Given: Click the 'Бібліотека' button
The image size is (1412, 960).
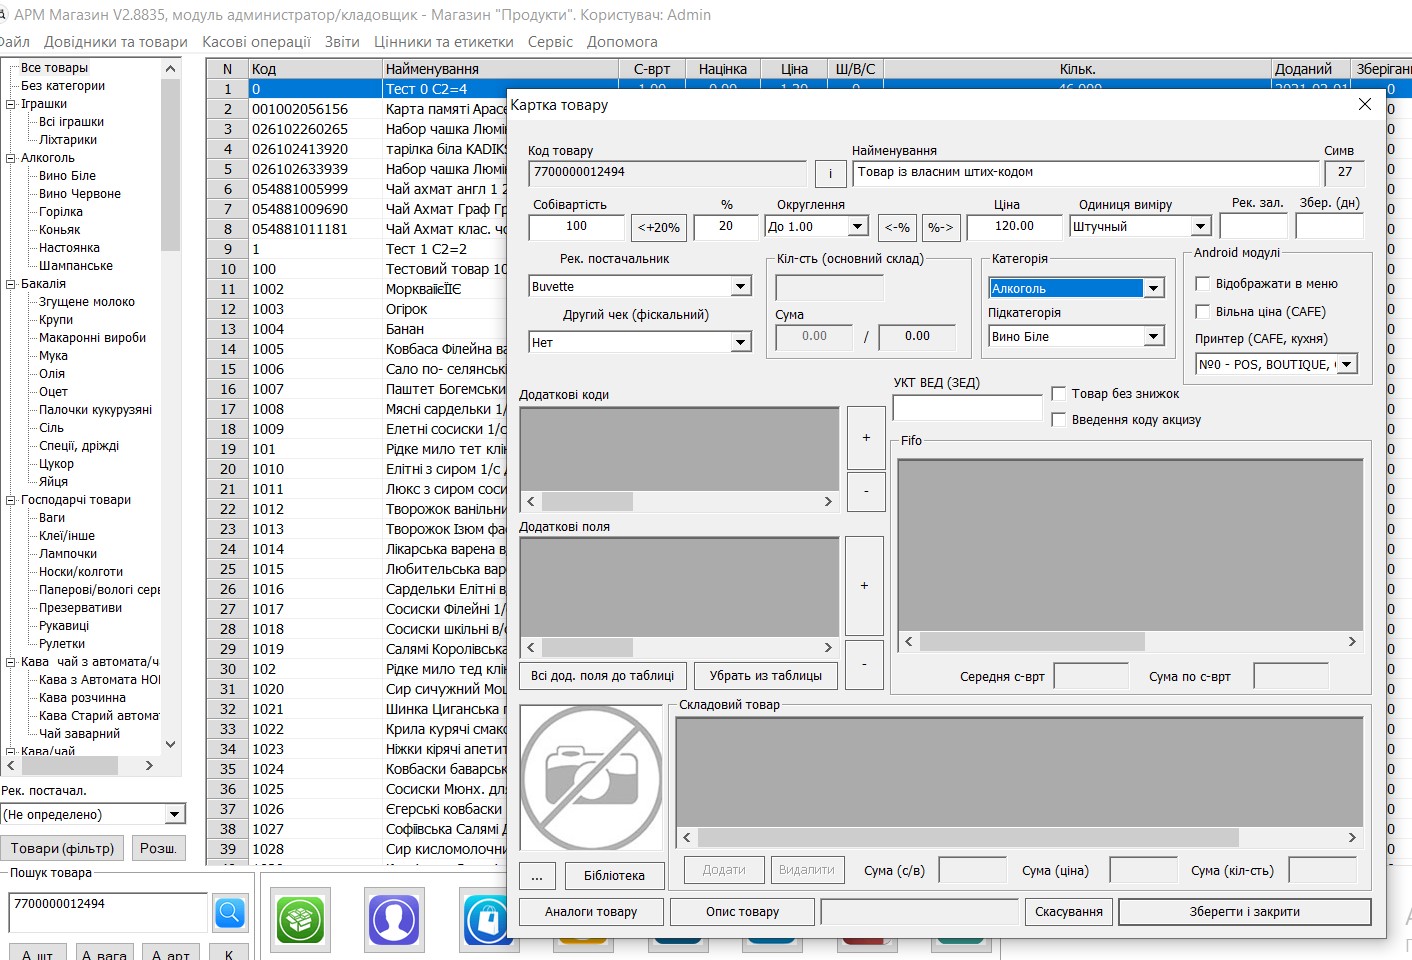Looking at the screenshot, I should [614, 876].
